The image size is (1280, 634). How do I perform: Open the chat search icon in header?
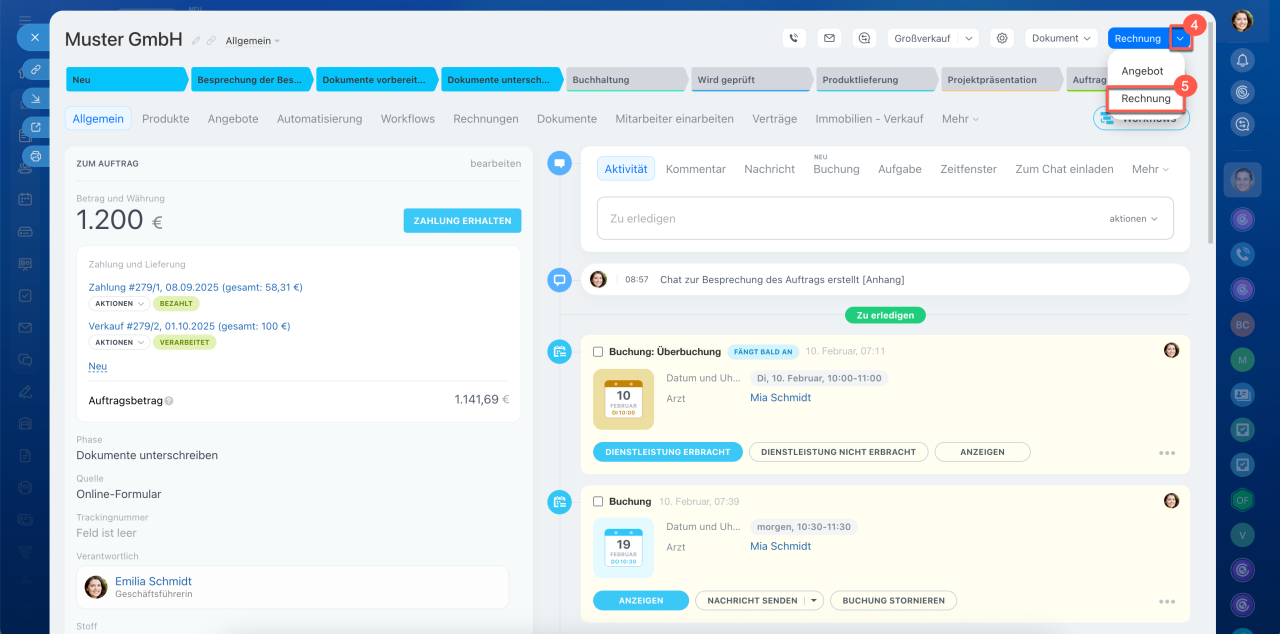(864, 38)
